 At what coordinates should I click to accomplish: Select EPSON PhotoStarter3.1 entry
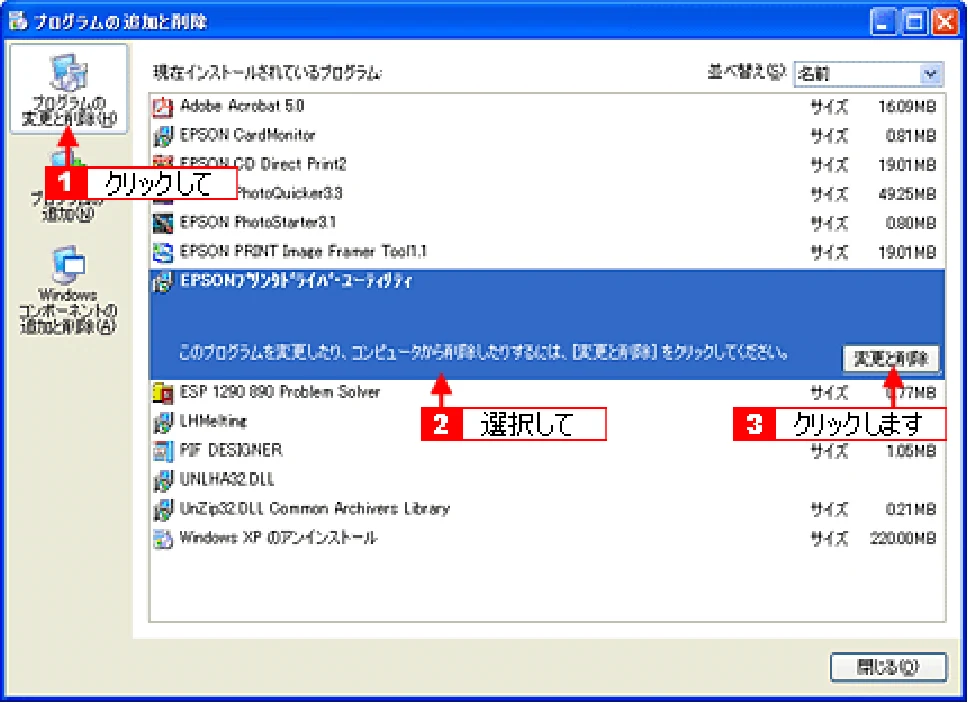(547, 223)
